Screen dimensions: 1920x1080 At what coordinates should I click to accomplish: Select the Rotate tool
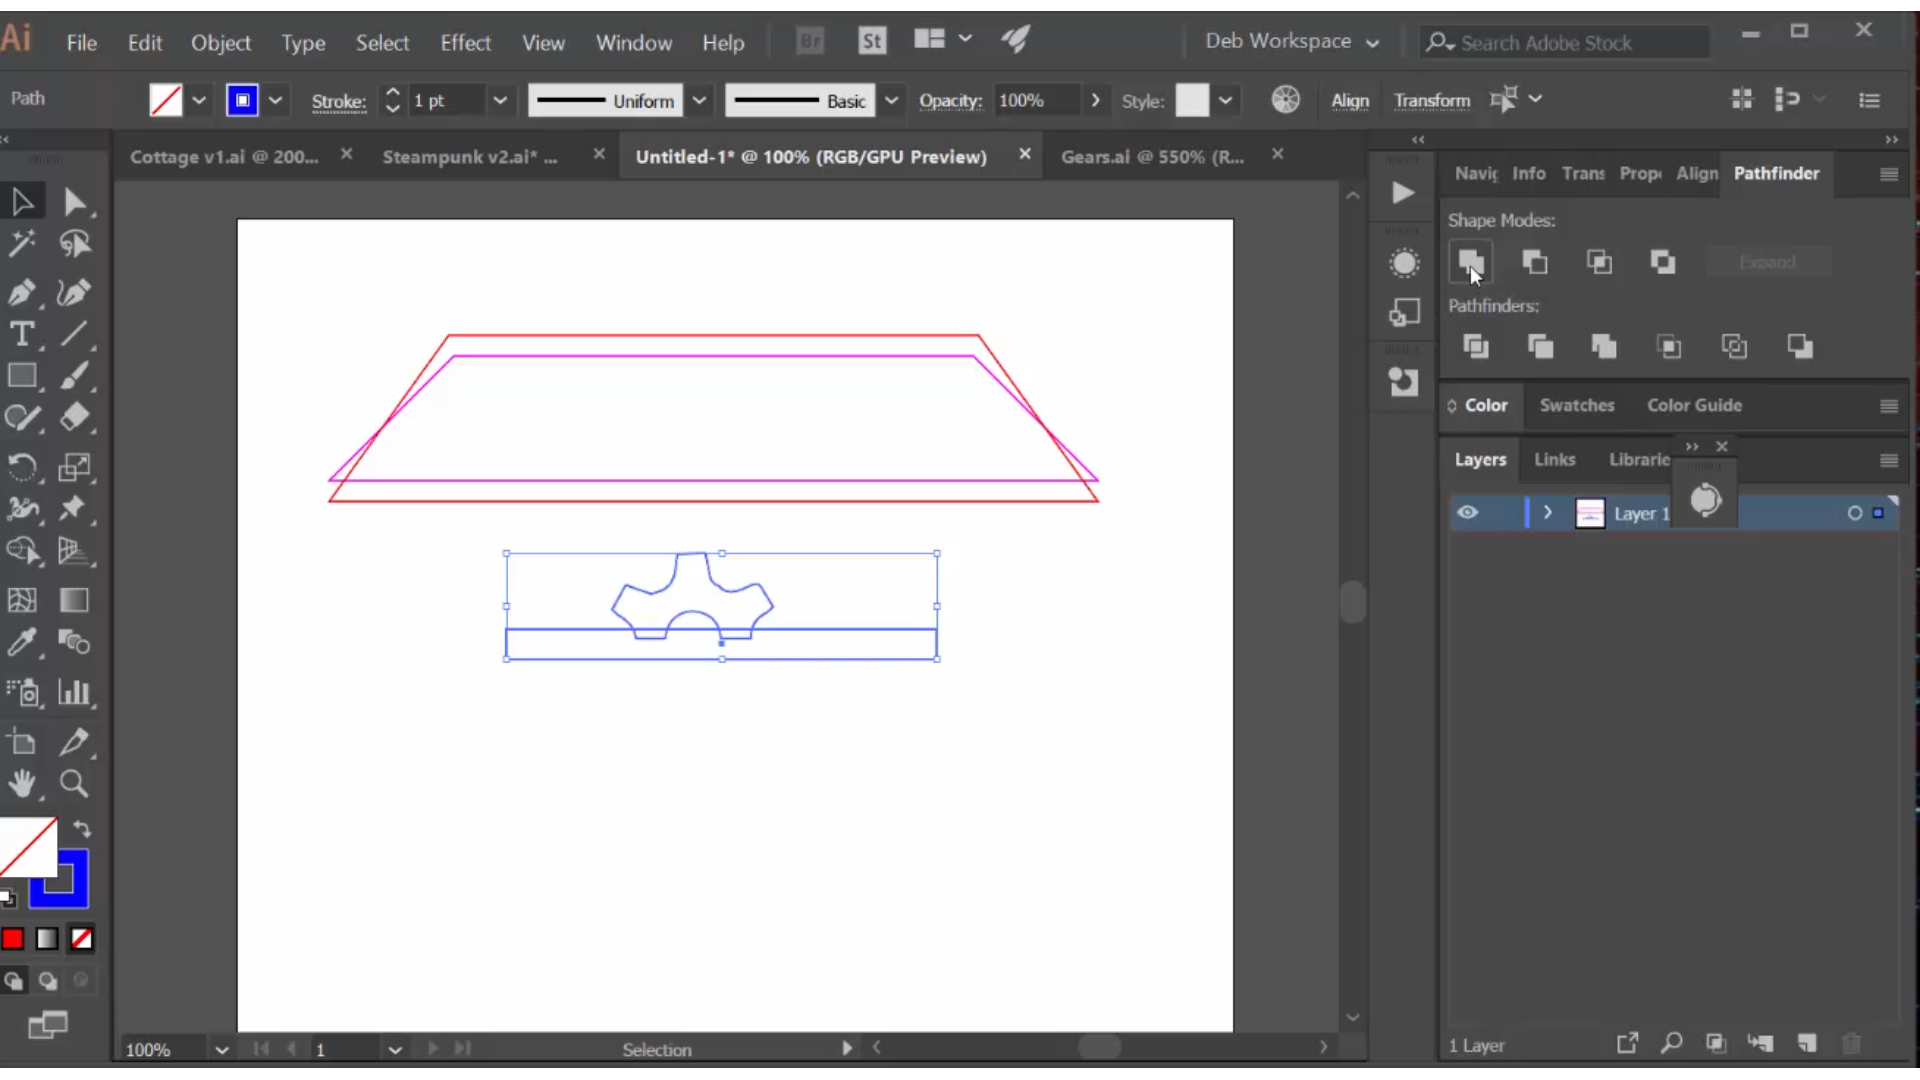point(22,467)
